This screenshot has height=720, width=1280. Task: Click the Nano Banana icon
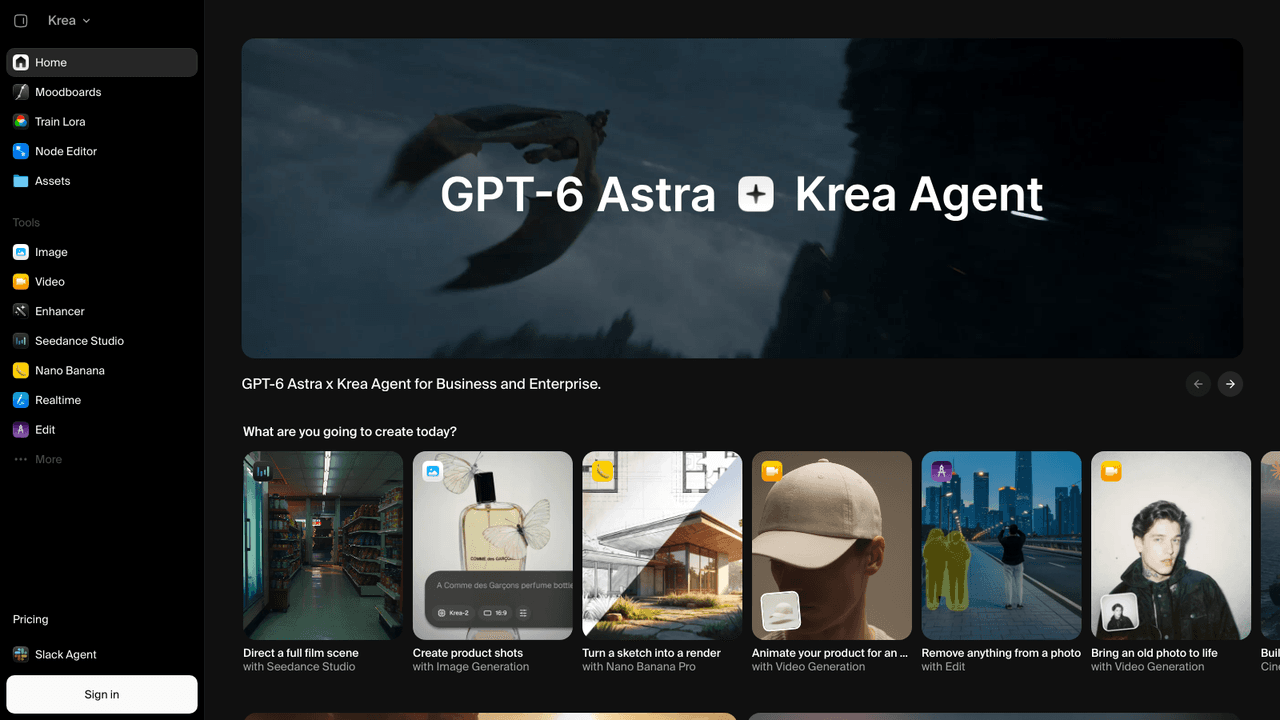[x=21, y=370]
